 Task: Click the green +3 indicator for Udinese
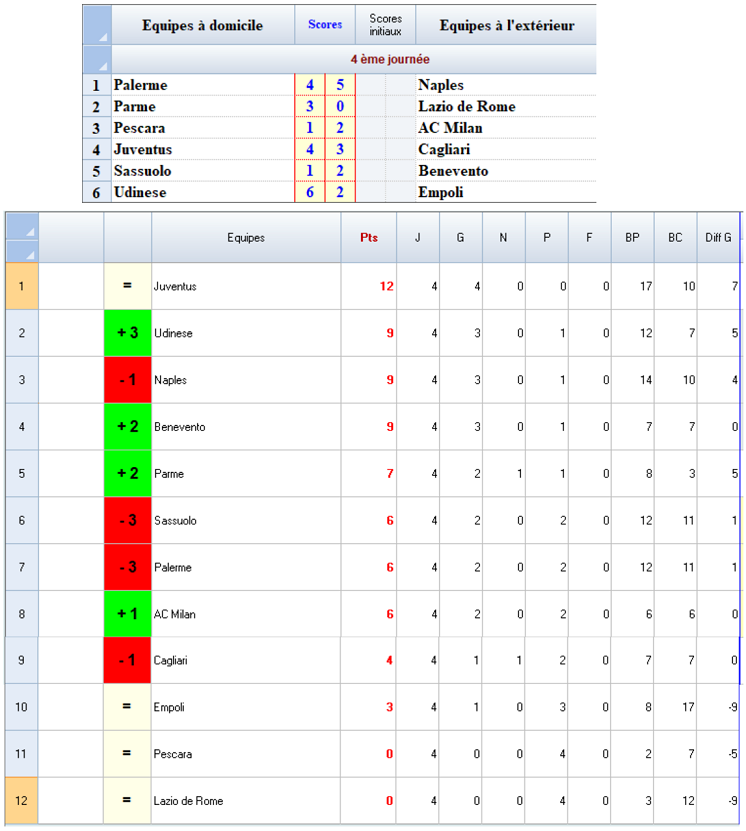[127, 333]
